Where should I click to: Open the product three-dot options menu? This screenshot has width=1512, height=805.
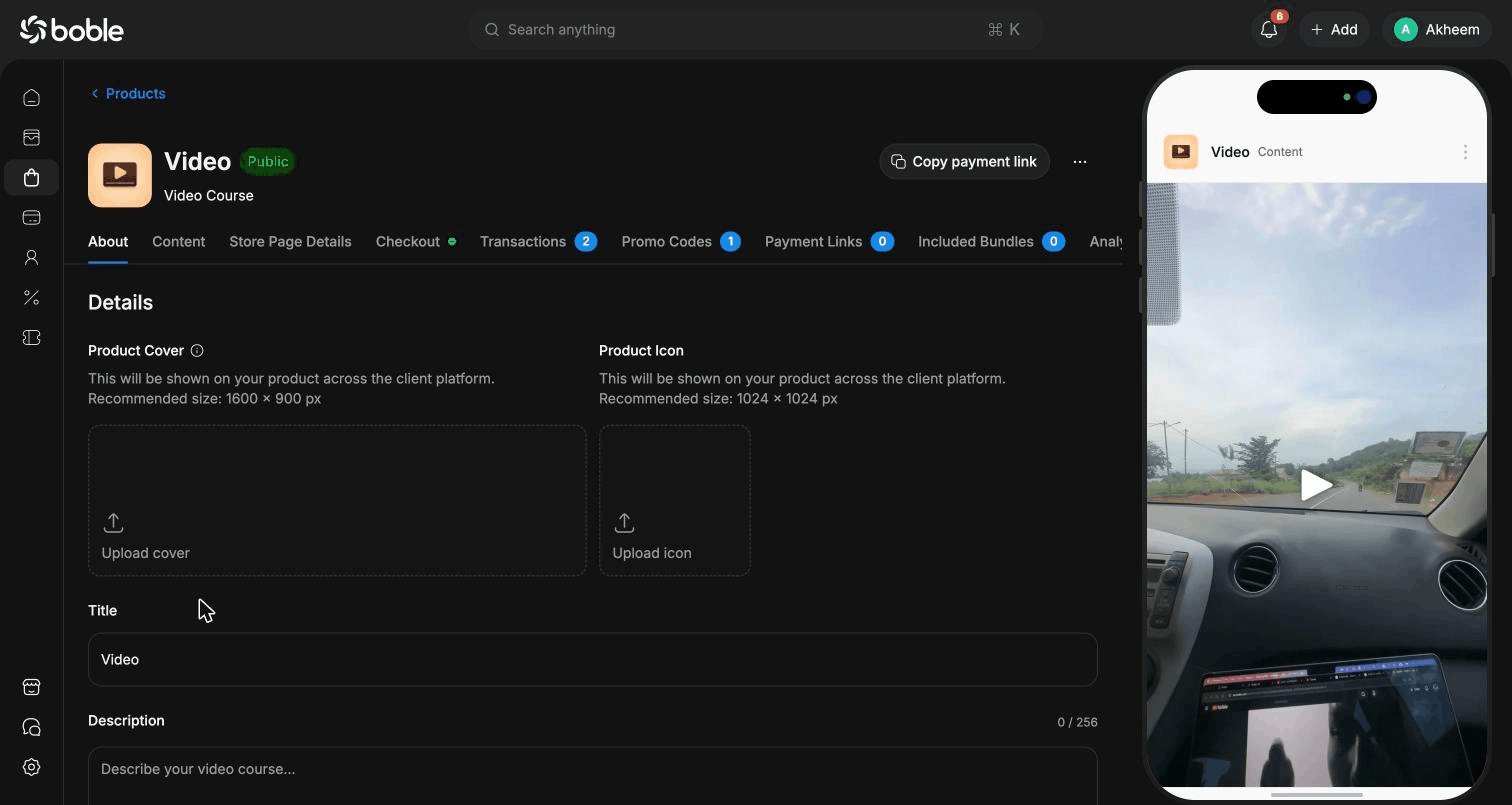[1080, 162]
